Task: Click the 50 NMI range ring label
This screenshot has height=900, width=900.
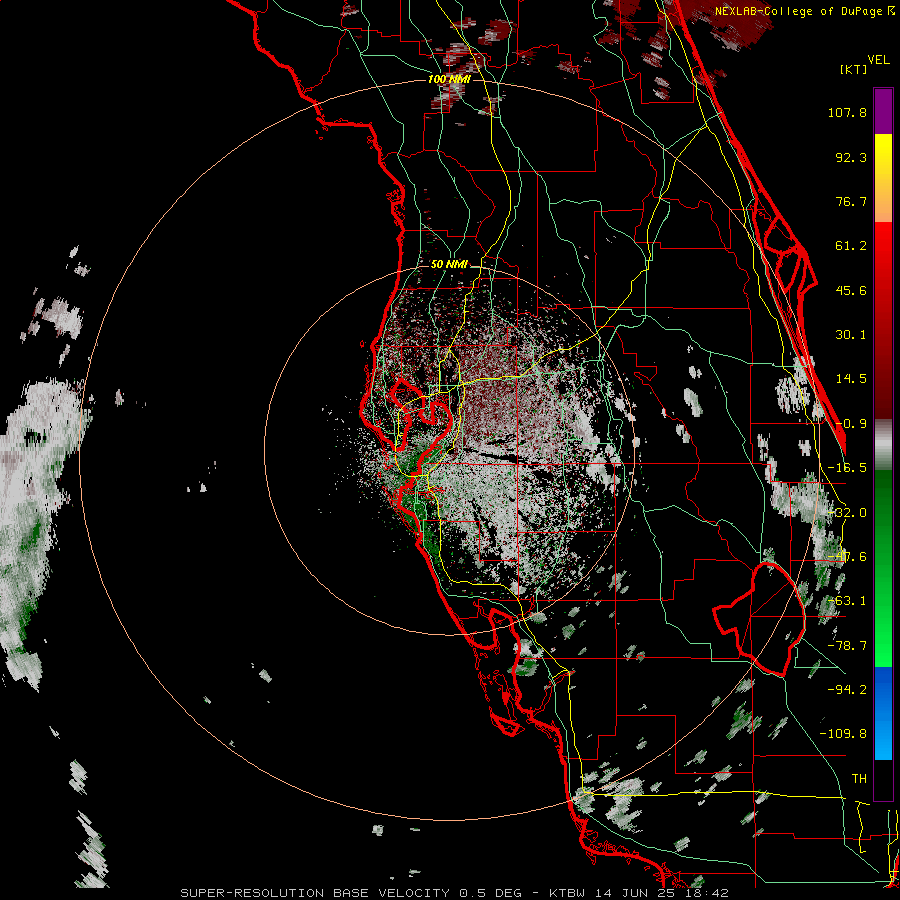Action: (449, 264)
